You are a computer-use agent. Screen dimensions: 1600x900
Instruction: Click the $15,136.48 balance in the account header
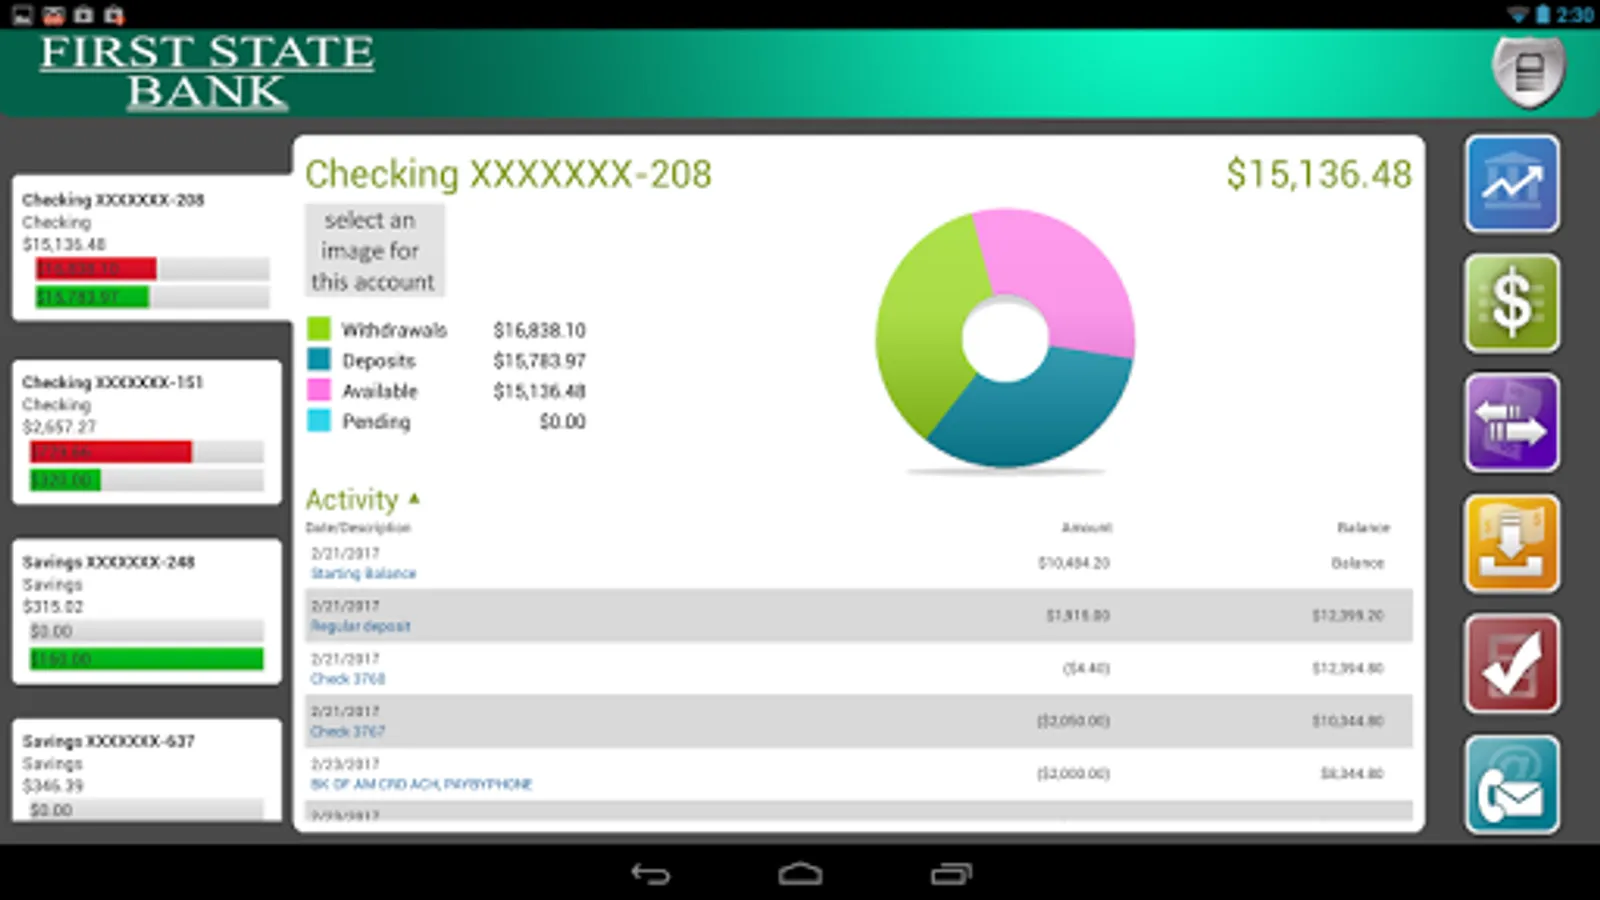click(1319, 174)
